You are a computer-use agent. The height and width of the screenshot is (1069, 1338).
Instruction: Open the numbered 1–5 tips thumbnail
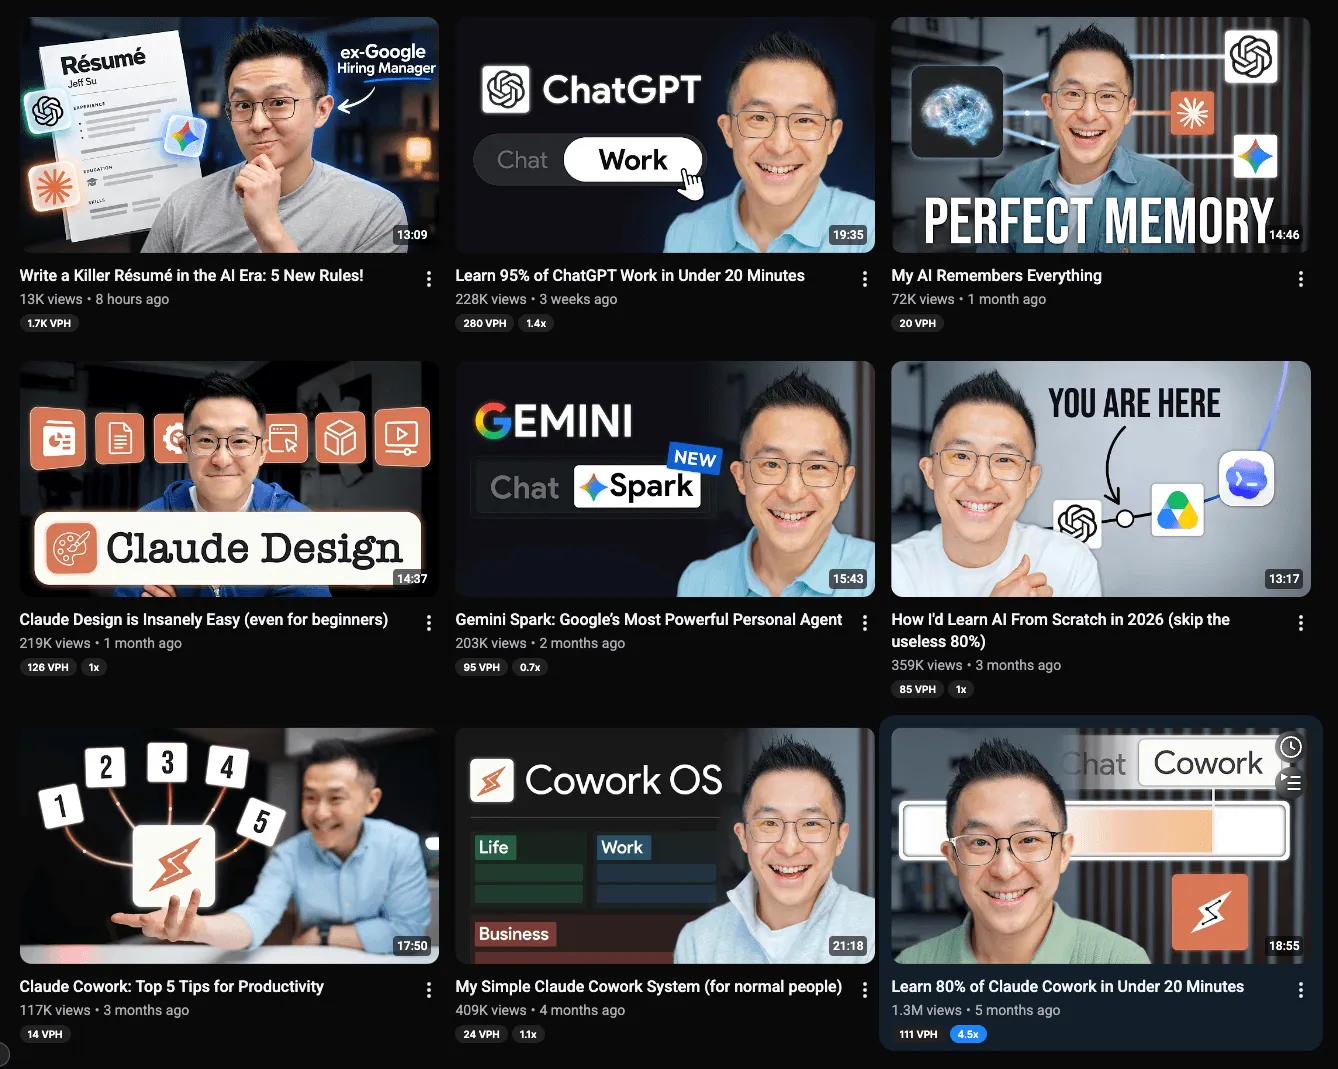point(229,846)
